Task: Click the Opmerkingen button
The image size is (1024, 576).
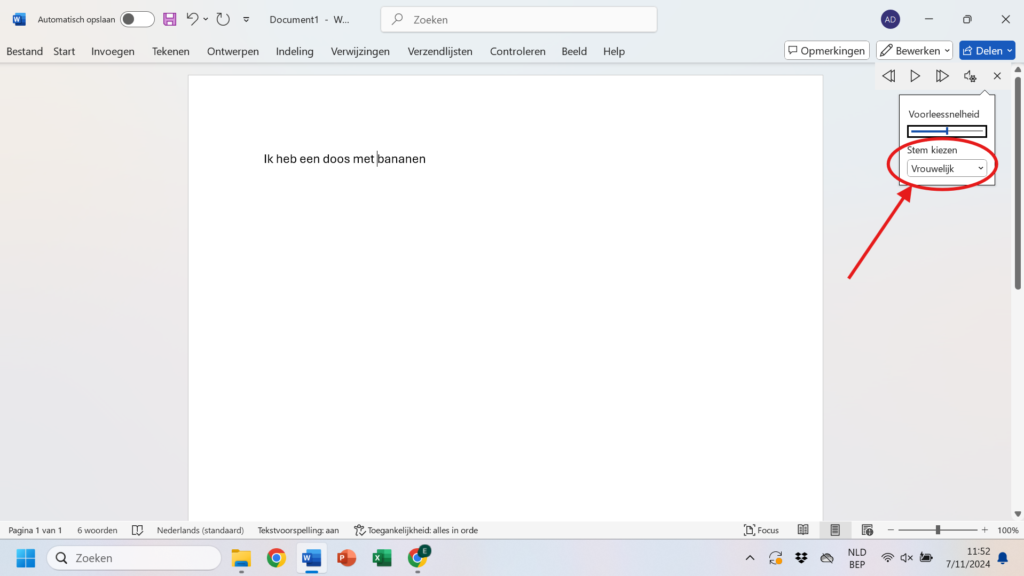Action: pyautogui.click(x=825, y=51)
